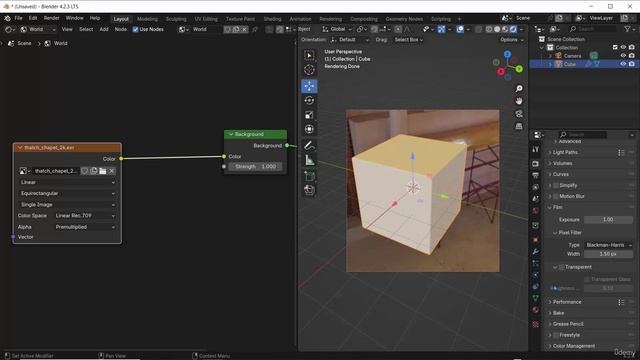Open the Alpha Premultiplied dropdown

(85, 227)
